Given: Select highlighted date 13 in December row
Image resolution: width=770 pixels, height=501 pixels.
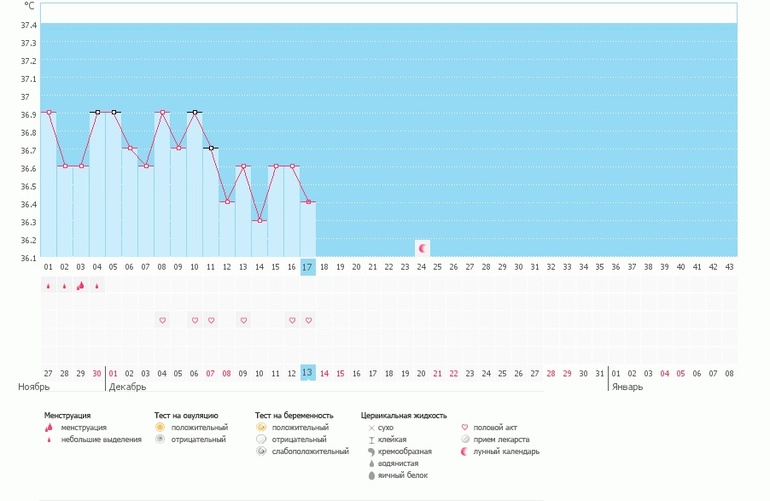Looking at the screenshot, I should click(x=308, y=373).
